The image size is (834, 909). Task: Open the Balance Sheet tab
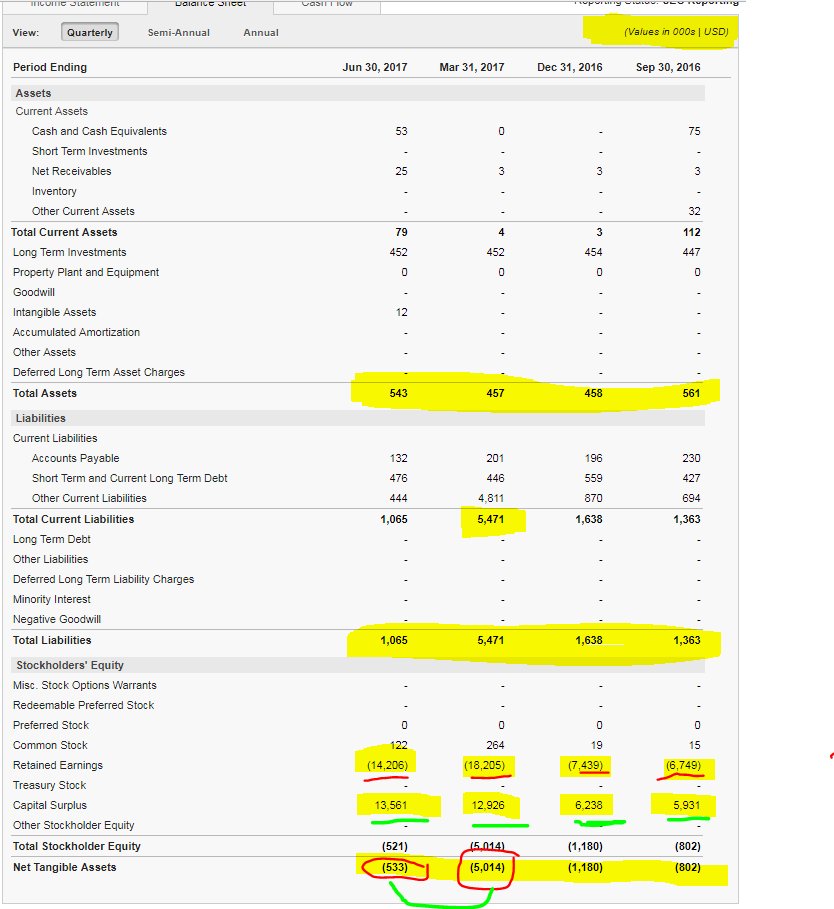point(210,5)
